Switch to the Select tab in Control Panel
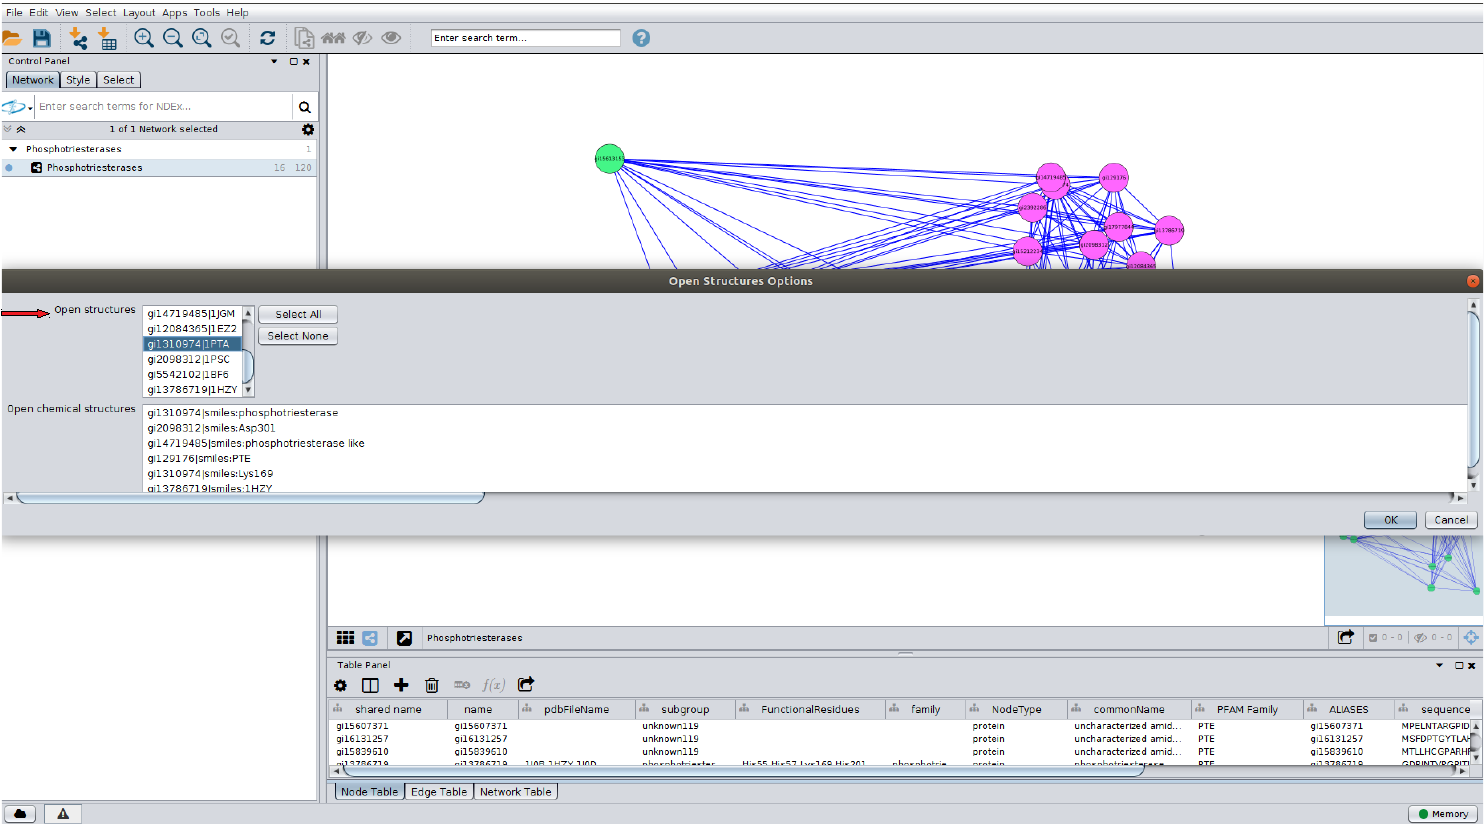Image resolution: width=1484 pixels, height=826 pixels. click(118, 80)
